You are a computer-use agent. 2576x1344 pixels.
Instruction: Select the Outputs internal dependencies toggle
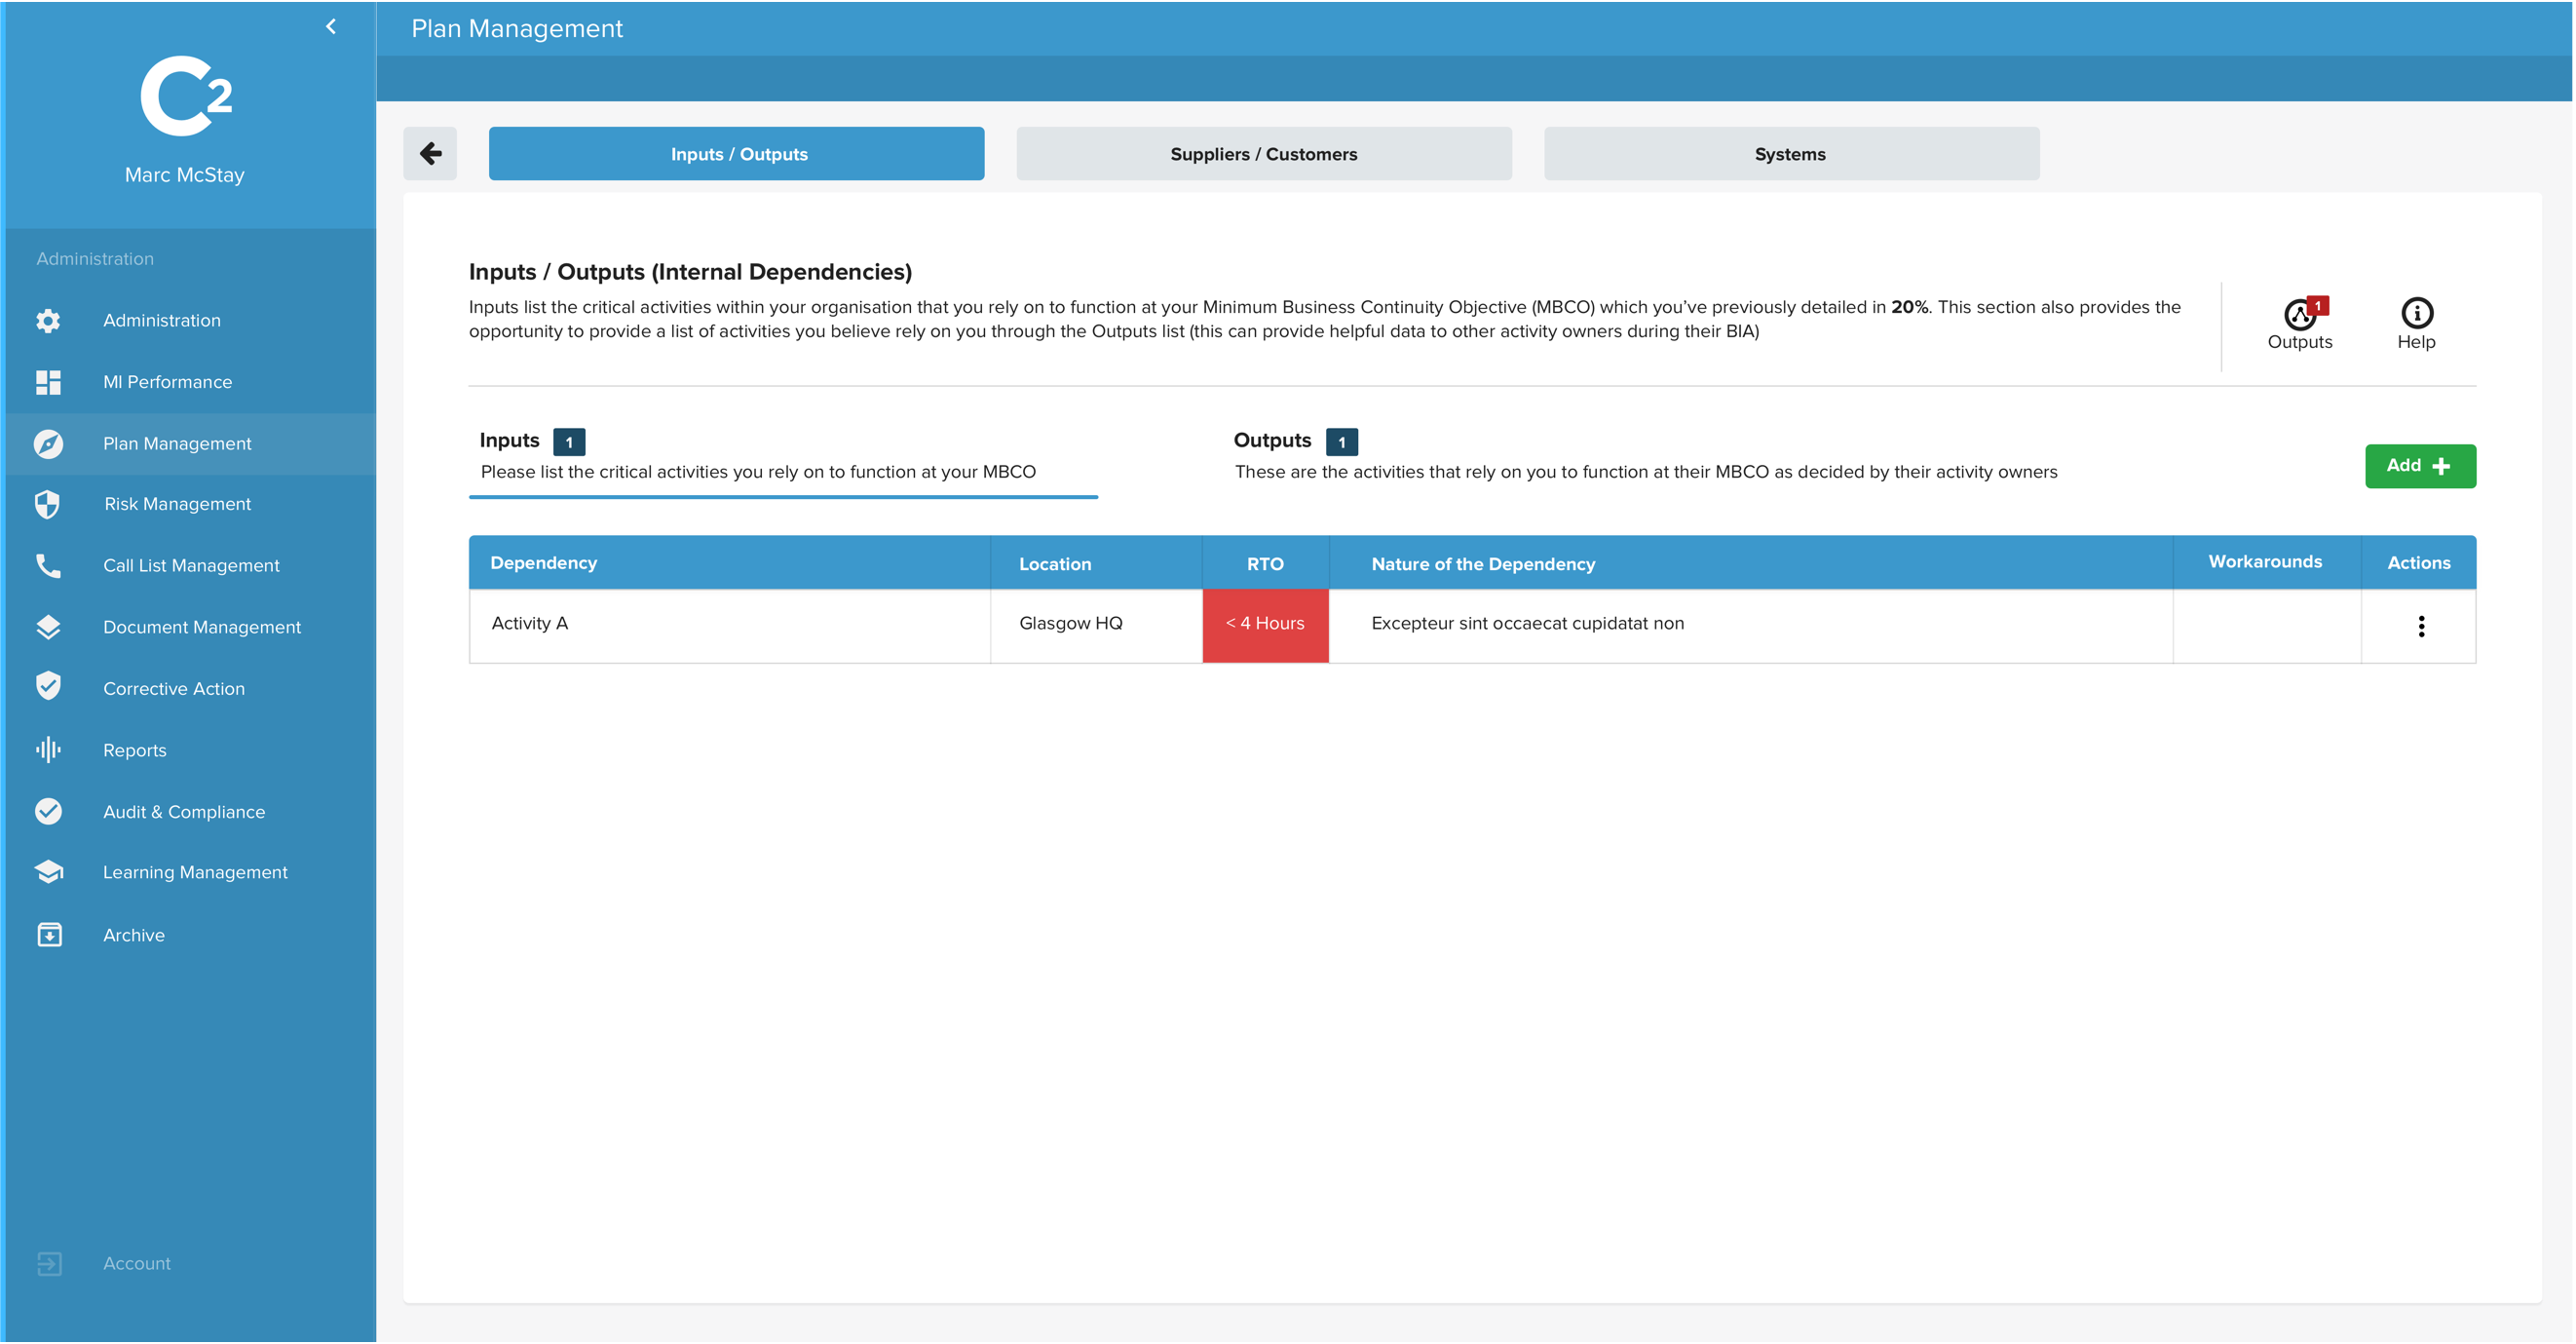(x=1274, y=440)
